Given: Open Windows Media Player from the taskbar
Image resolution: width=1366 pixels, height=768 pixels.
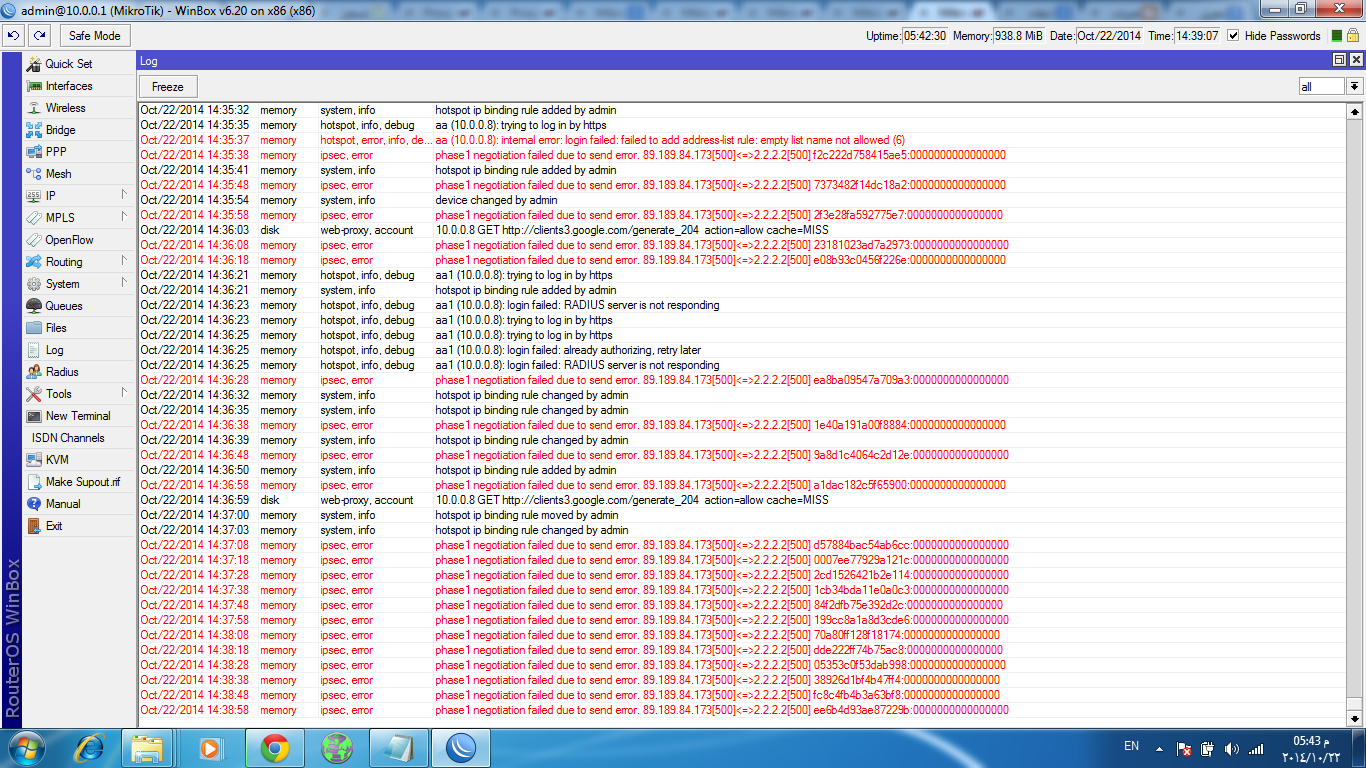Looking at the screenshot, I should [210, 747].
